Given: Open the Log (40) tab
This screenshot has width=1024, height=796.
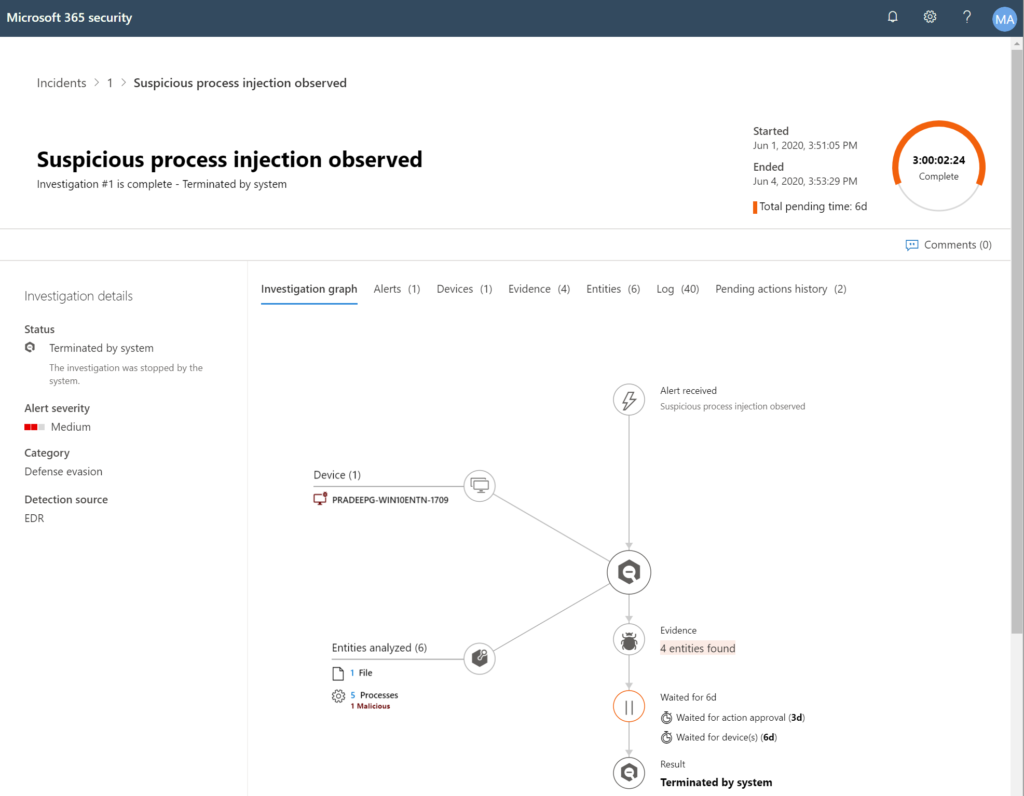Looking at the screenshot, I should click(678, 289).
